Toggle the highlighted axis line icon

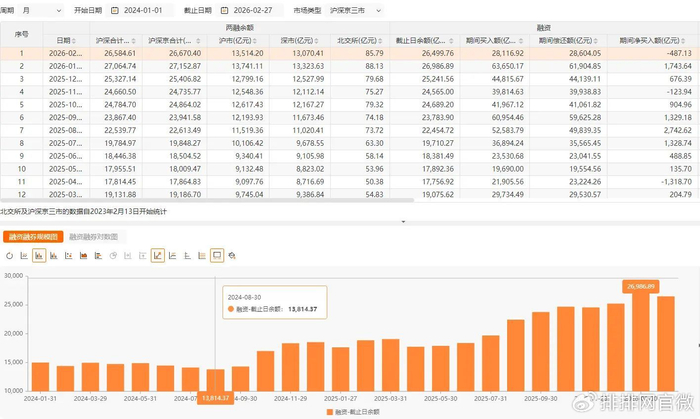(157, 255)
